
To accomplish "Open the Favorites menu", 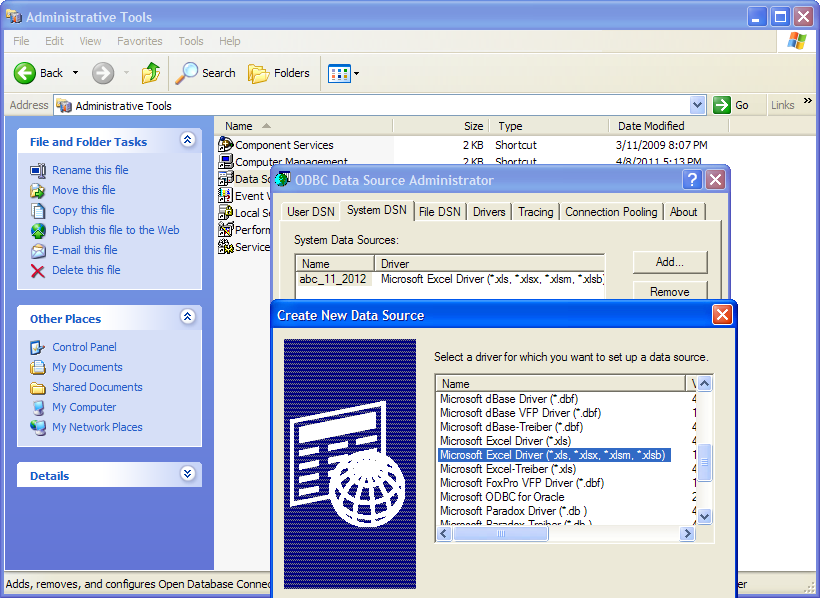I will [140, 41].
